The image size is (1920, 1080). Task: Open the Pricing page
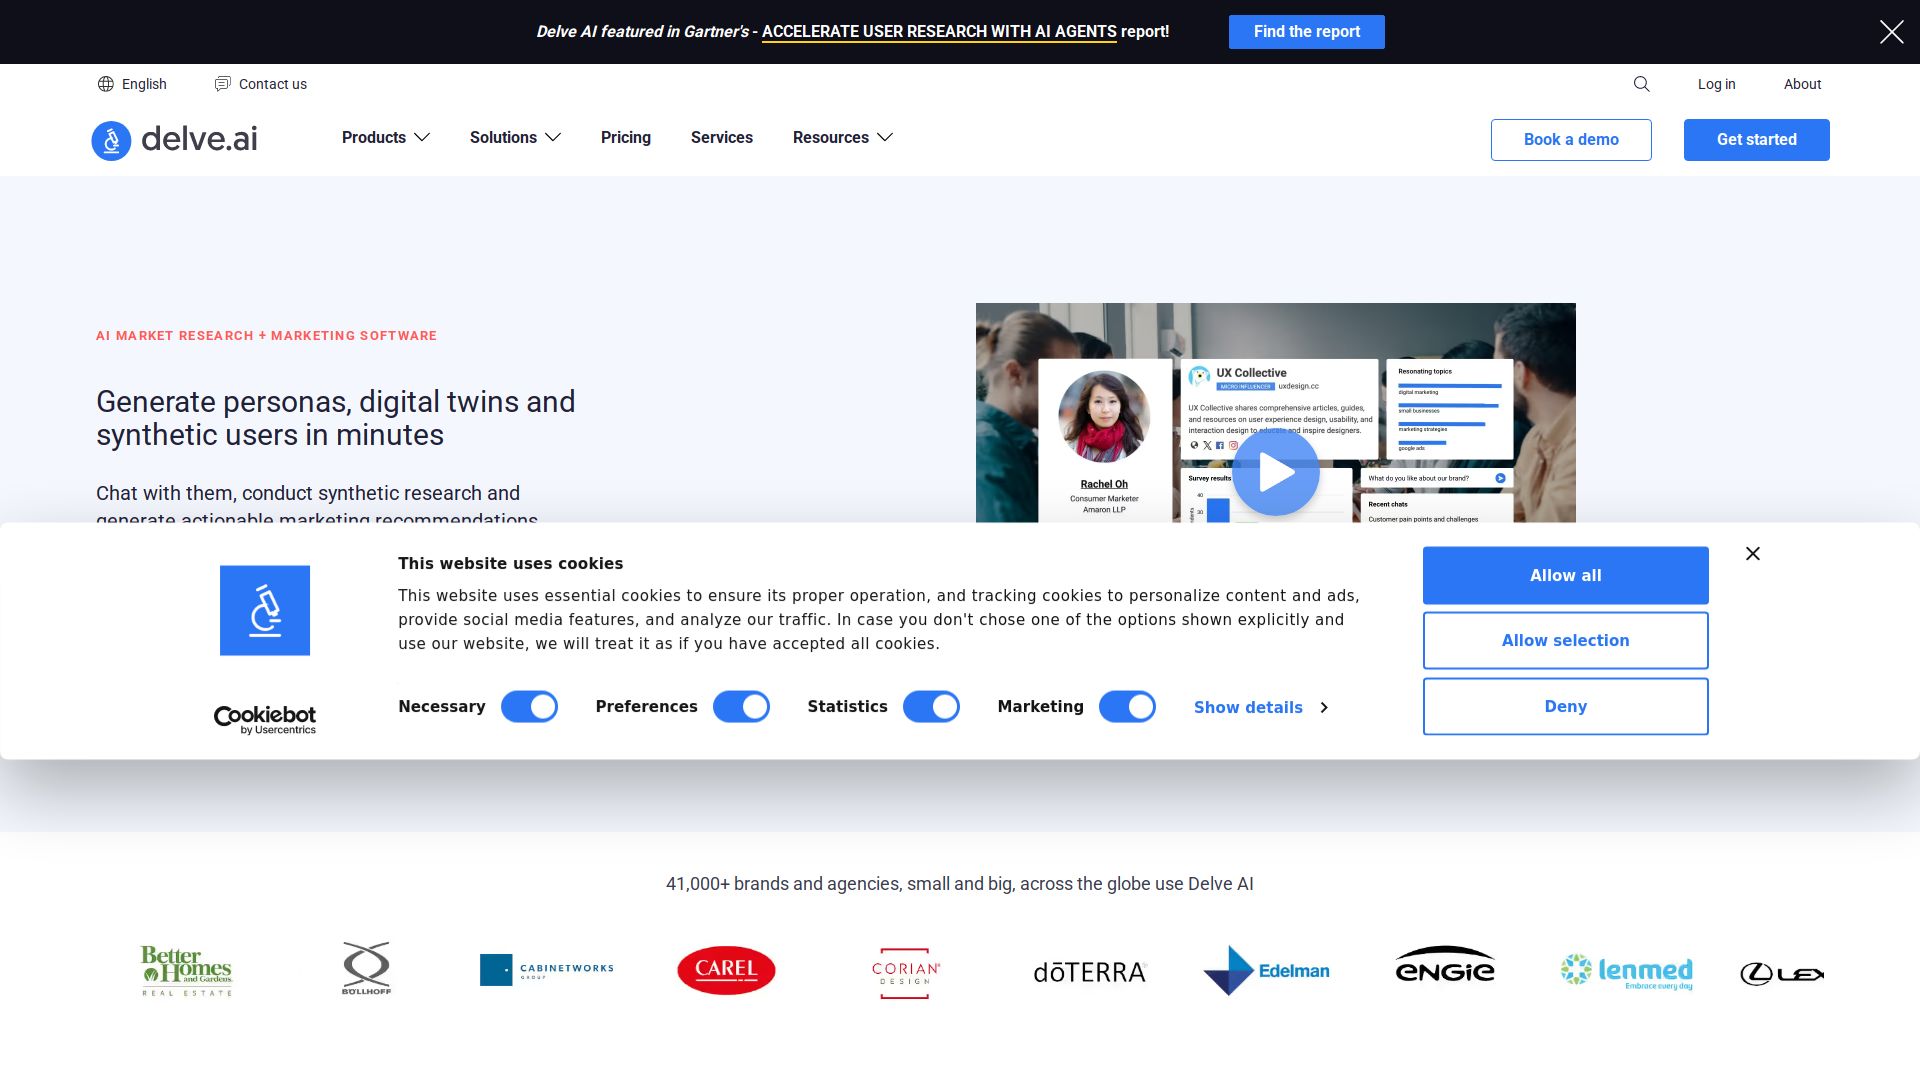[x=625, y=138]
